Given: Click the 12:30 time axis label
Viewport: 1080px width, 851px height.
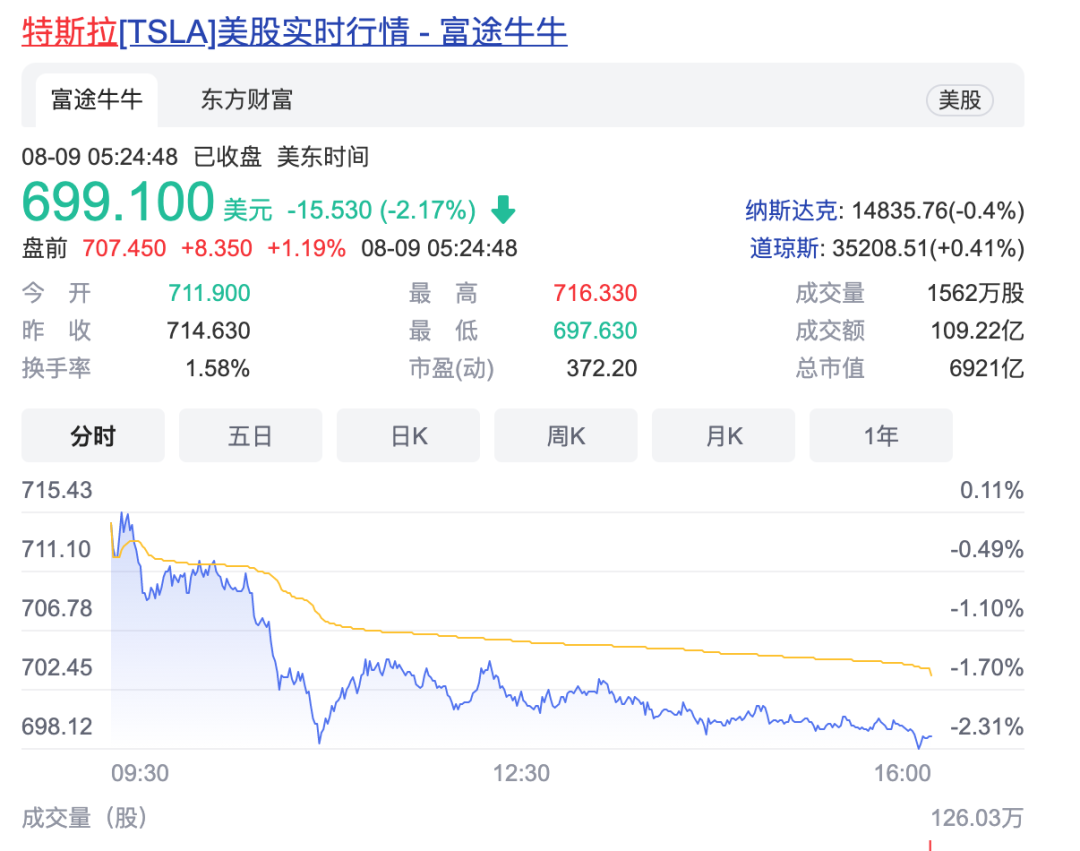Looking at the screenshot, I should 521,773.
